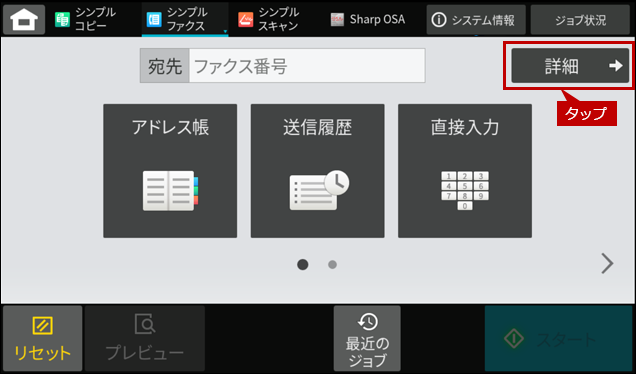
Task: Launch Sharp OSA application
Action: point(367,19)
